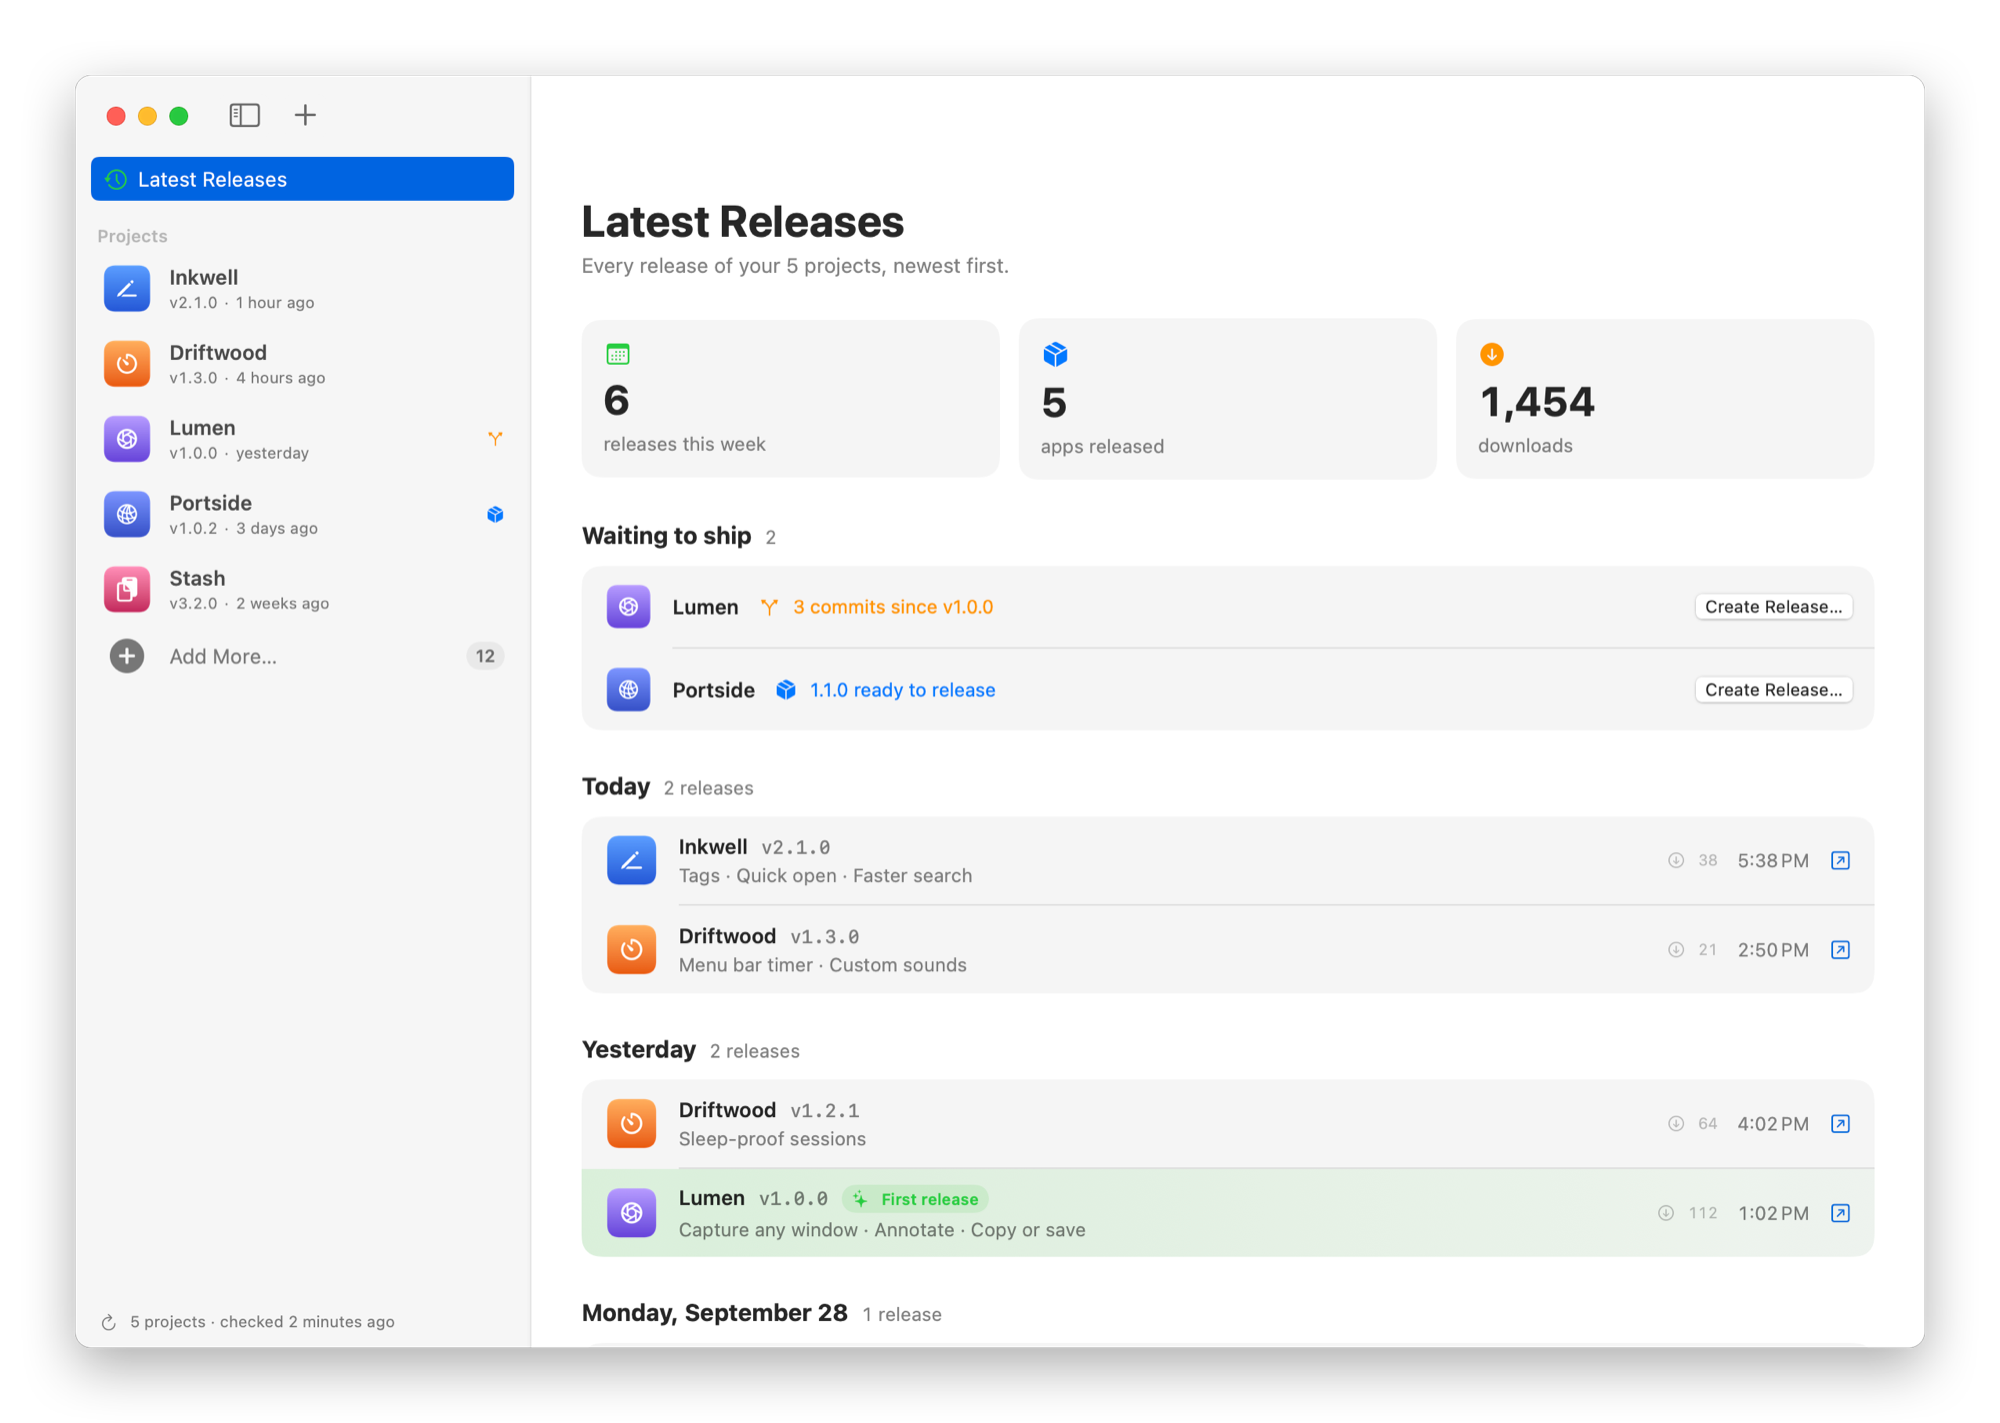Viewport: 2000px width, 1423px height.
Task: Click the 5:38 PM timestamp
Action: tap(1772, 861)
